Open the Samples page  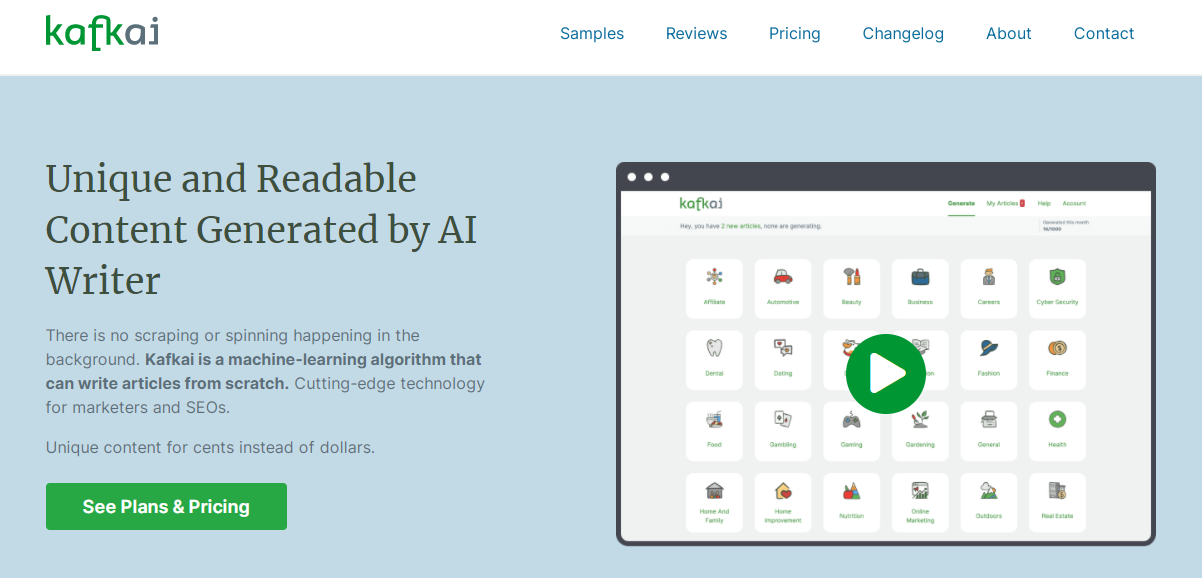(592, 33)
